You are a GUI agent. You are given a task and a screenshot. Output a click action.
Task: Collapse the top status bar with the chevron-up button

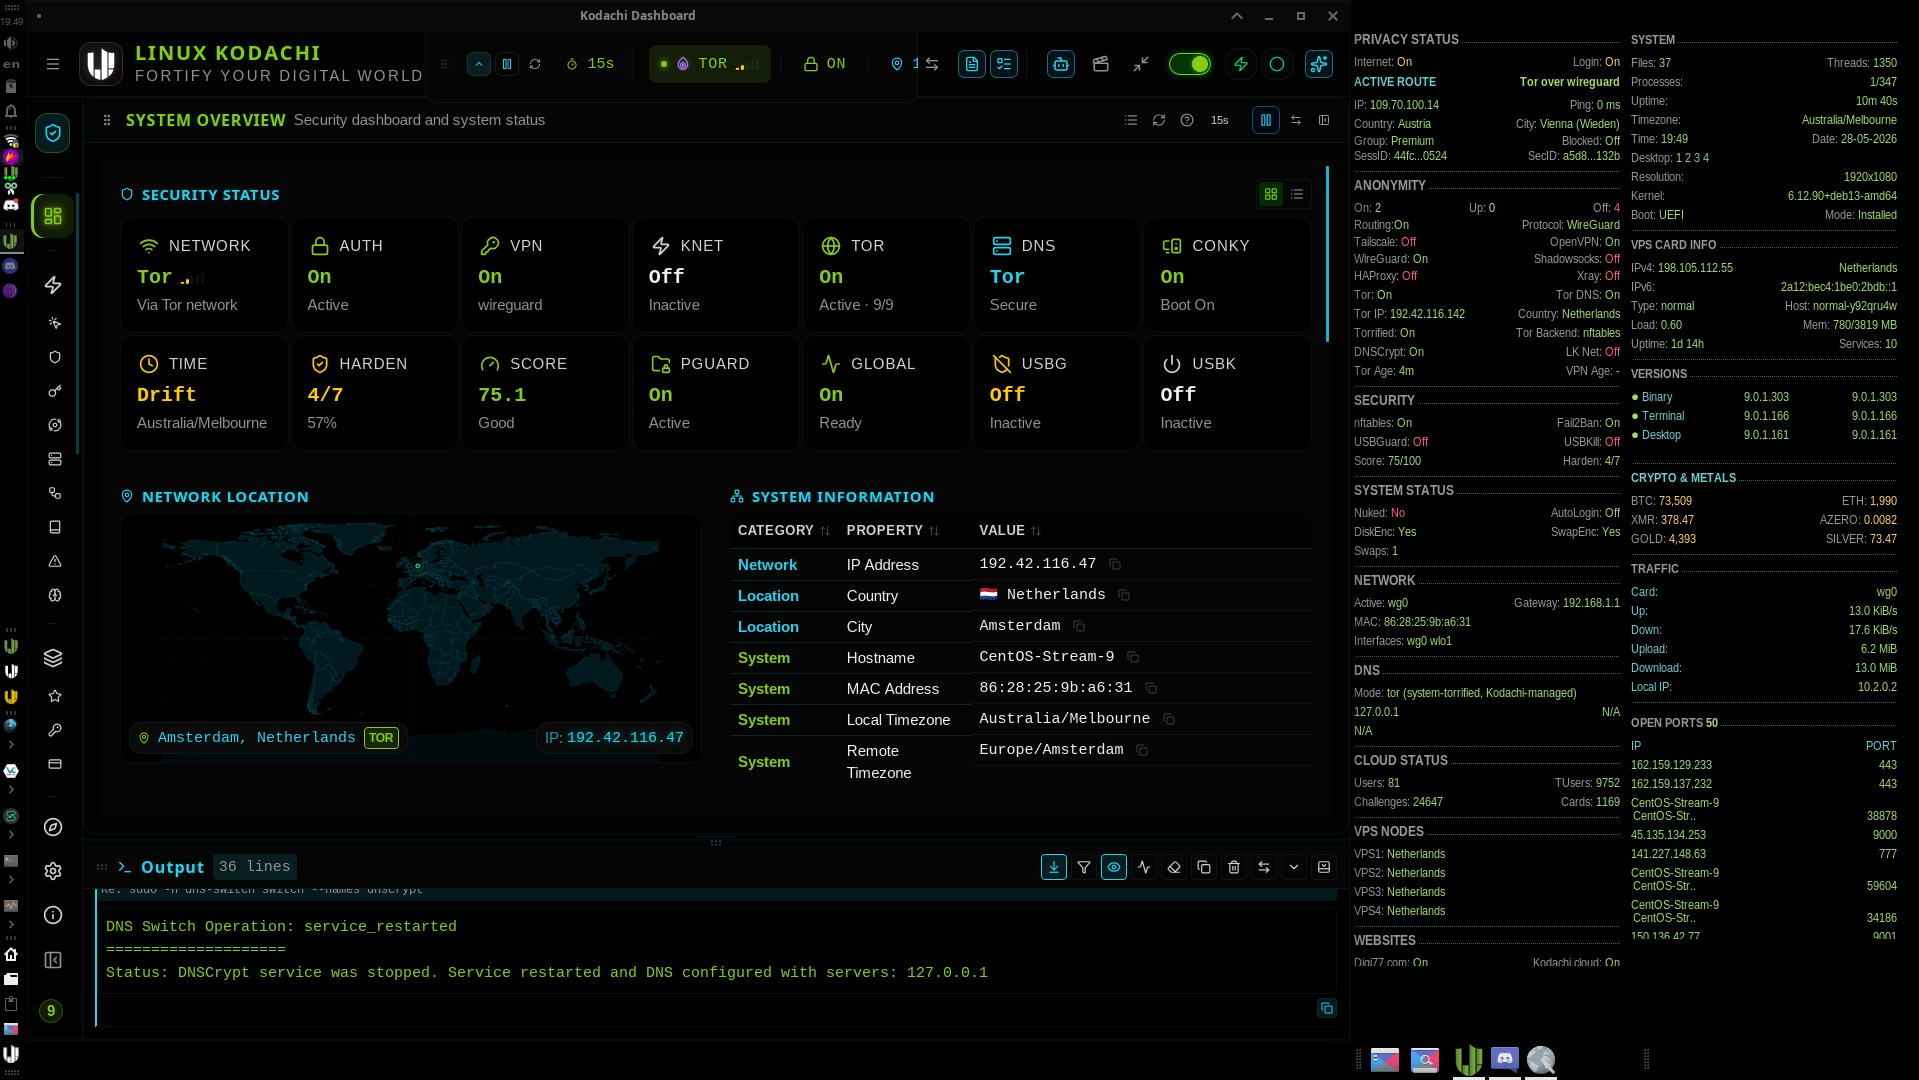pyautogui.click(x=479, y=64)
